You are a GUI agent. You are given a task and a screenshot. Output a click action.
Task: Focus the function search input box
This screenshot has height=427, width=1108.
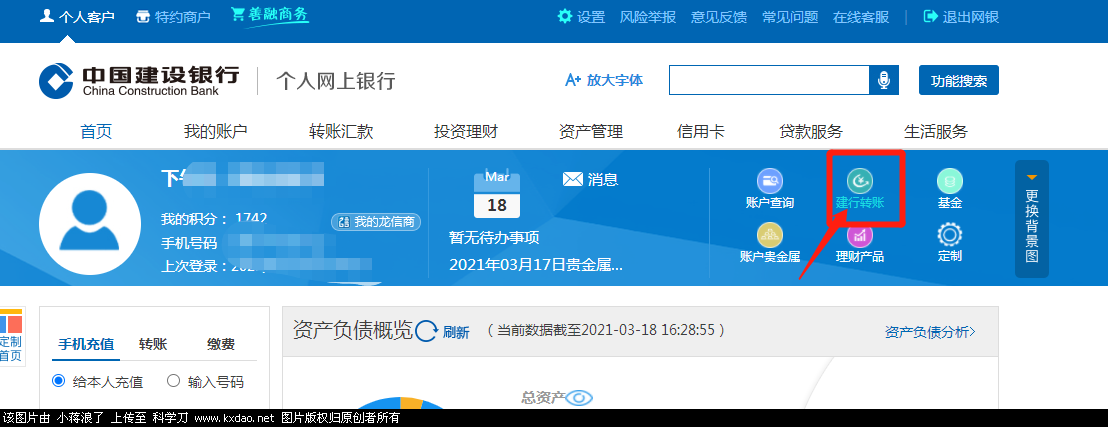[x=769, y=80]
